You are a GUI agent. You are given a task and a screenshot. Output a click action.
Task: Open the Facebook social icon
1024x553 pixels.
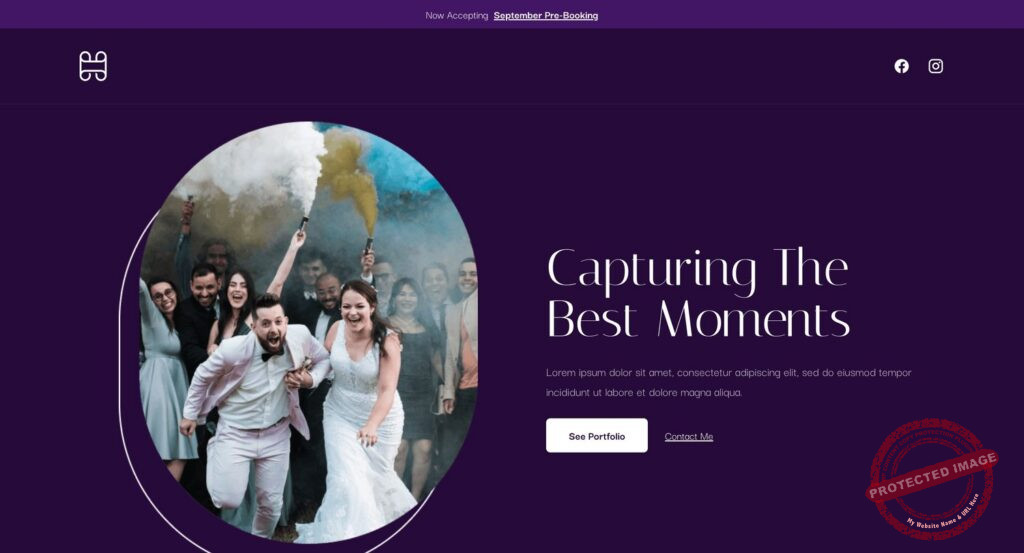tap(901, 66)
